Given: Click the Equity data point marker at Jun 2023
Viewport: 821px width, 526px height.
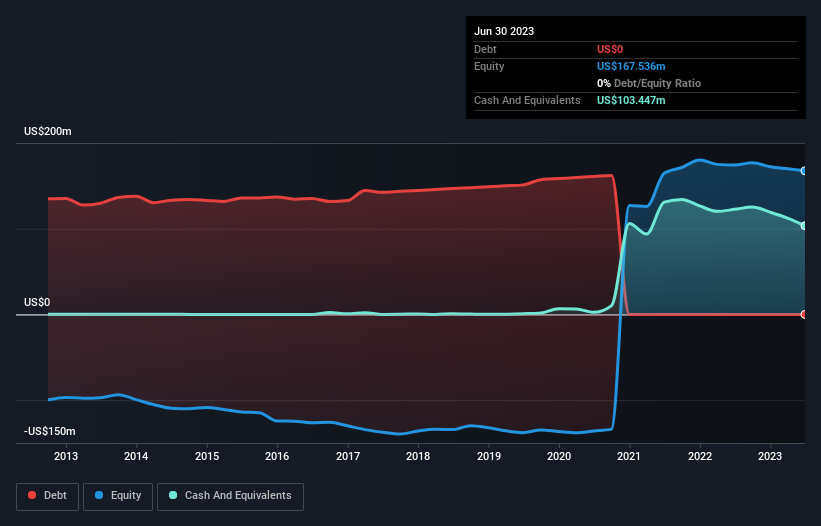Looking at the screenshot, I should [x=804, y=171].
